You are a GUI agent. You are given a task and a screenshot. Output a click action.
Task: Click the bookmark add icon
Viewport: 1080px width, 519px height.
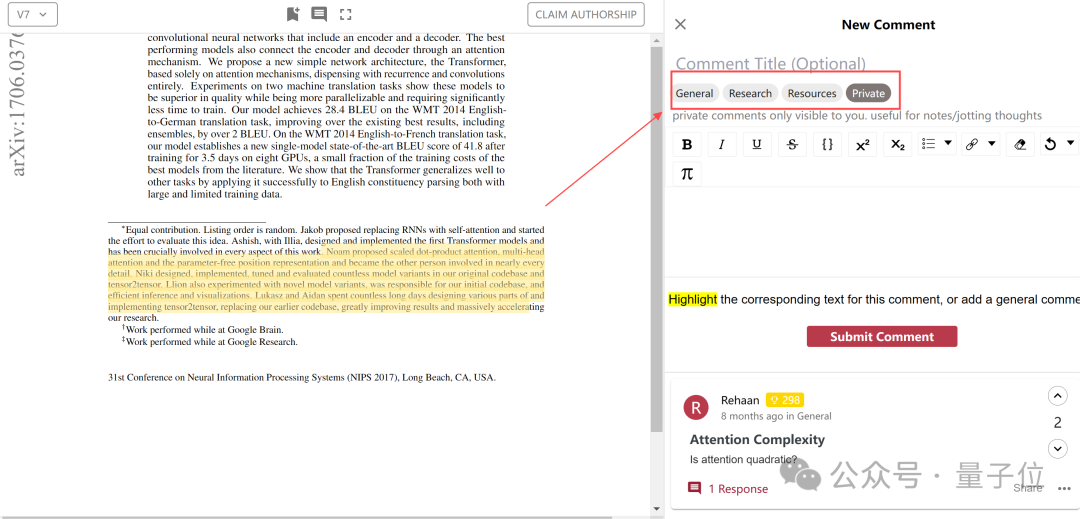(293, 14)
